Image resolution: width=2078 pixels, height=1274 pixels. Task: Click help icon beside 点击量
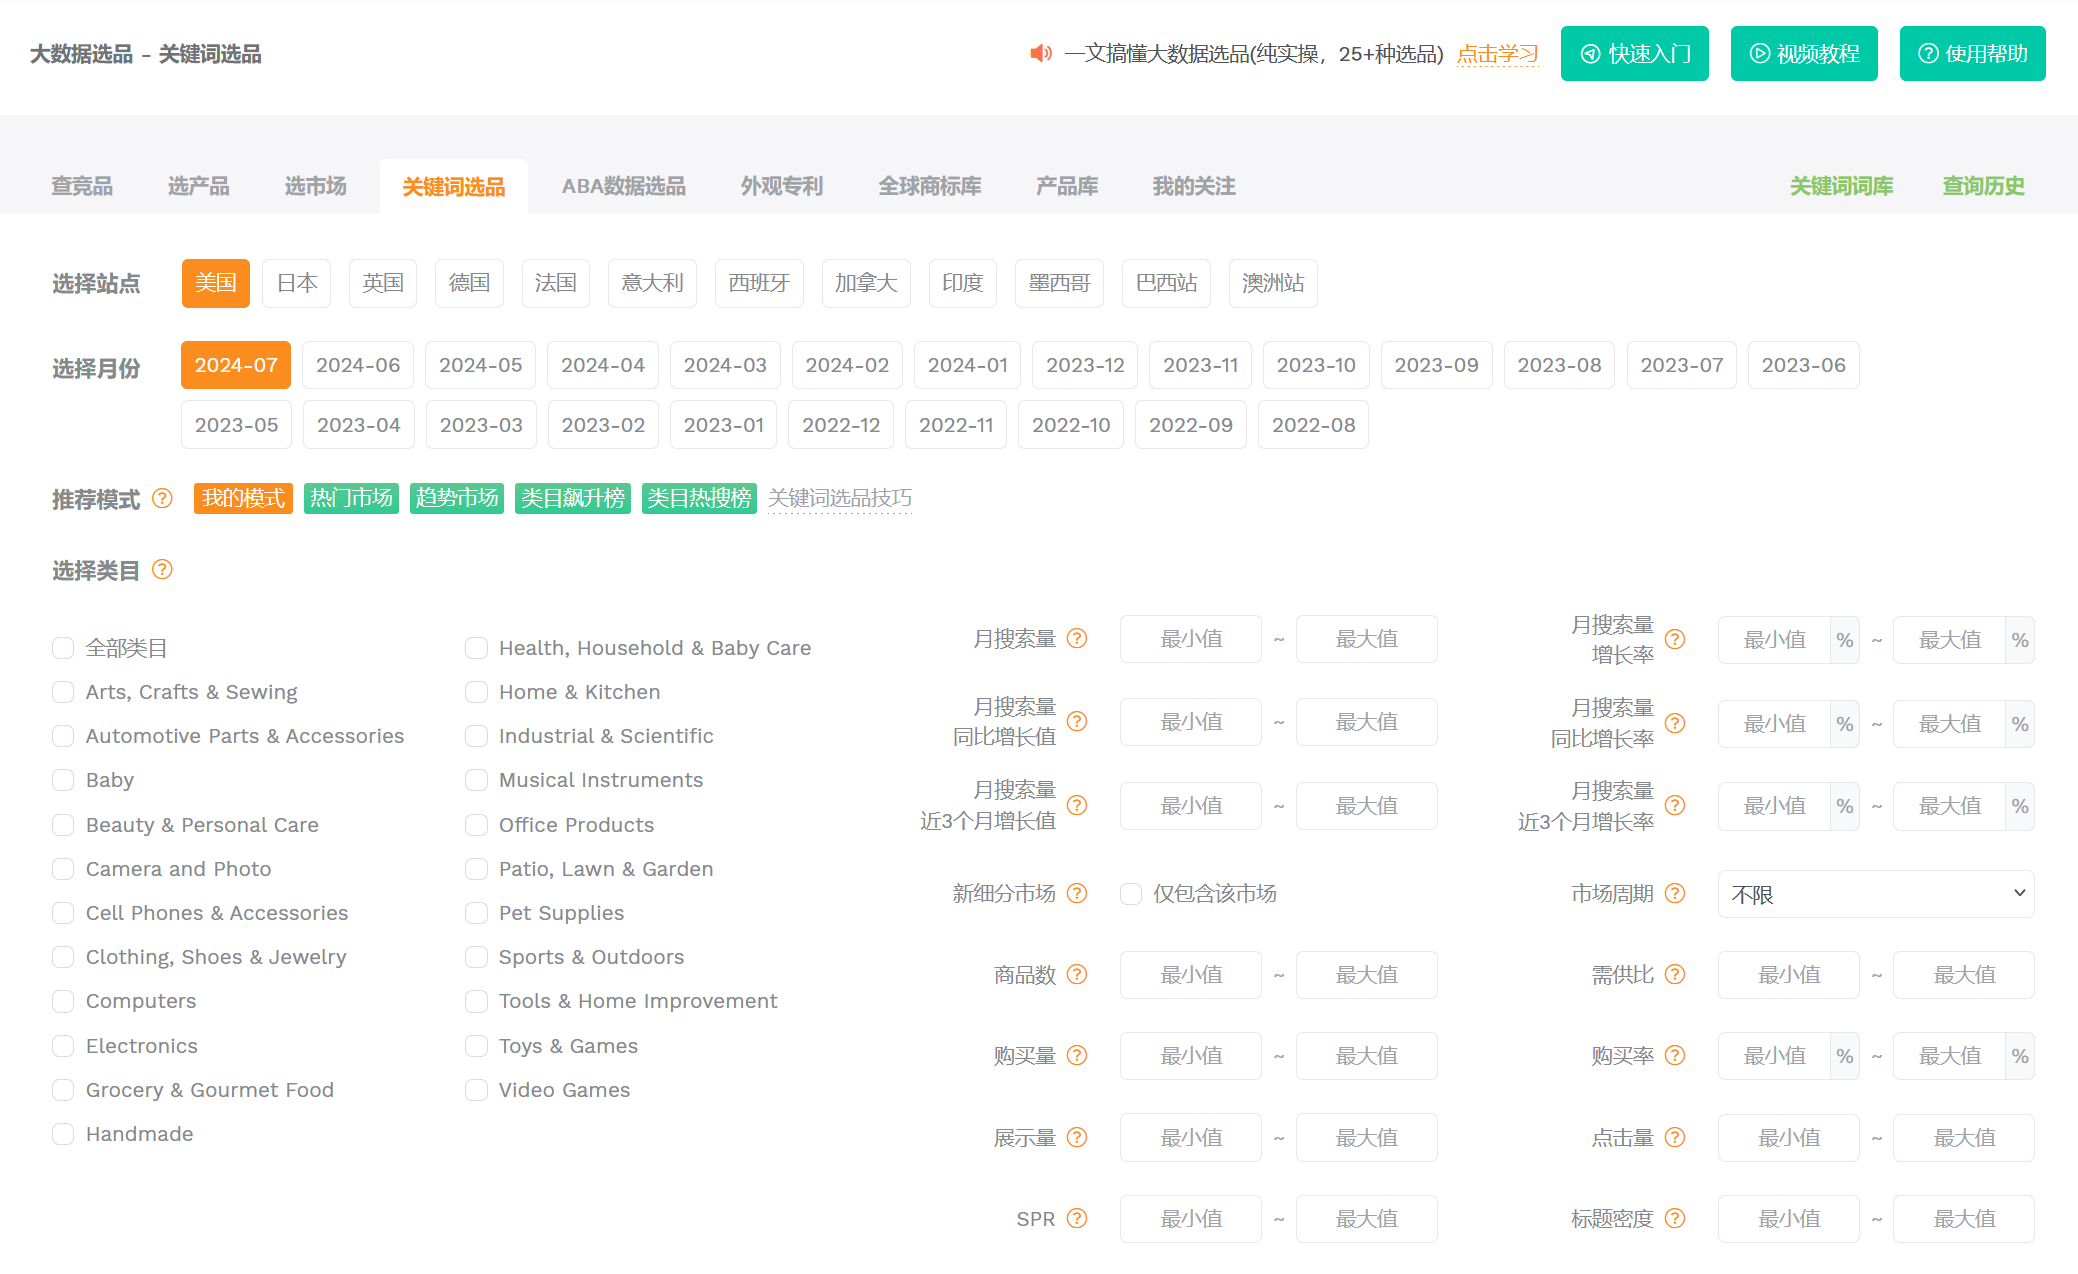click(x=1675, y=1137)
